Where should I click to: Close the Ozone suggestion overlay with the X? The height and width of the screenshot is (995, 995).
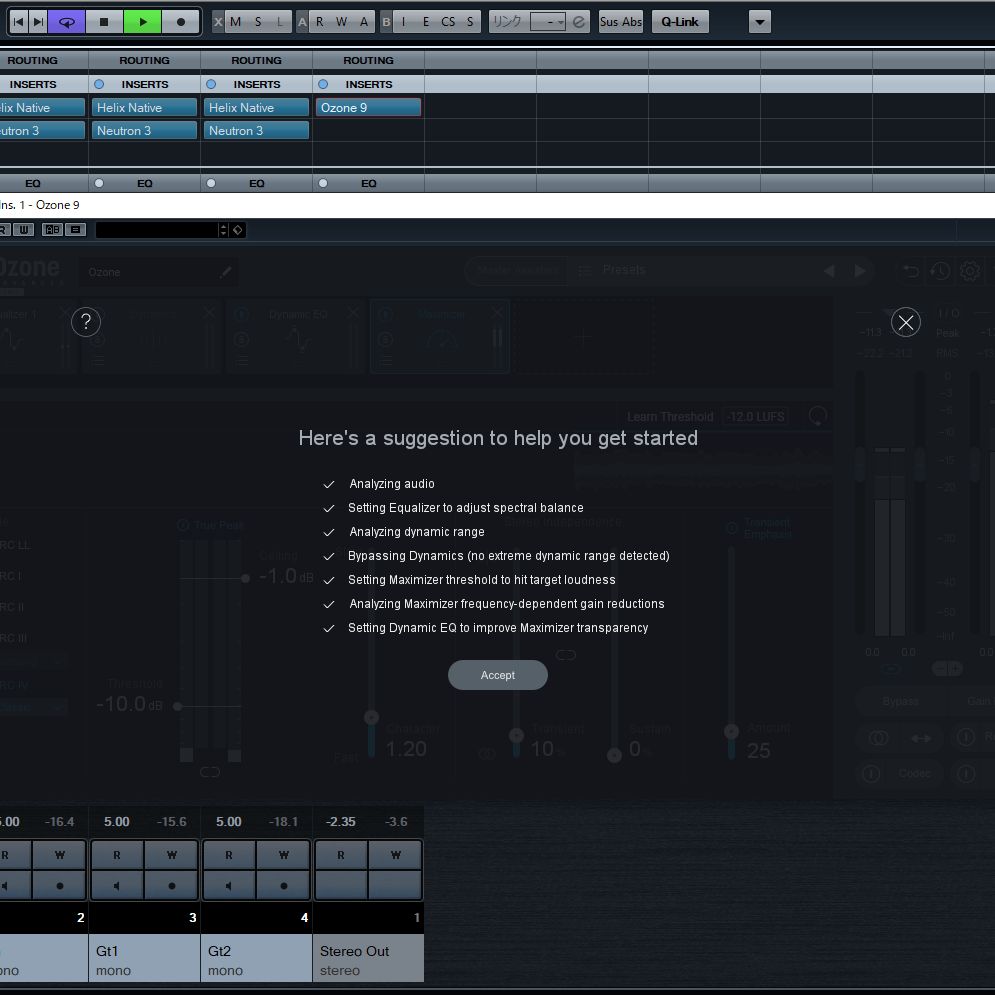(906, 322)
